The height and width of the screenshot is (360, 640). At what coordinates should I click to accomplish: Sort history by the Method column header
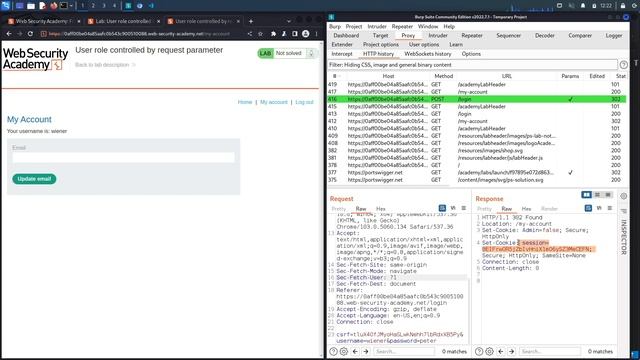coord(444,76)
